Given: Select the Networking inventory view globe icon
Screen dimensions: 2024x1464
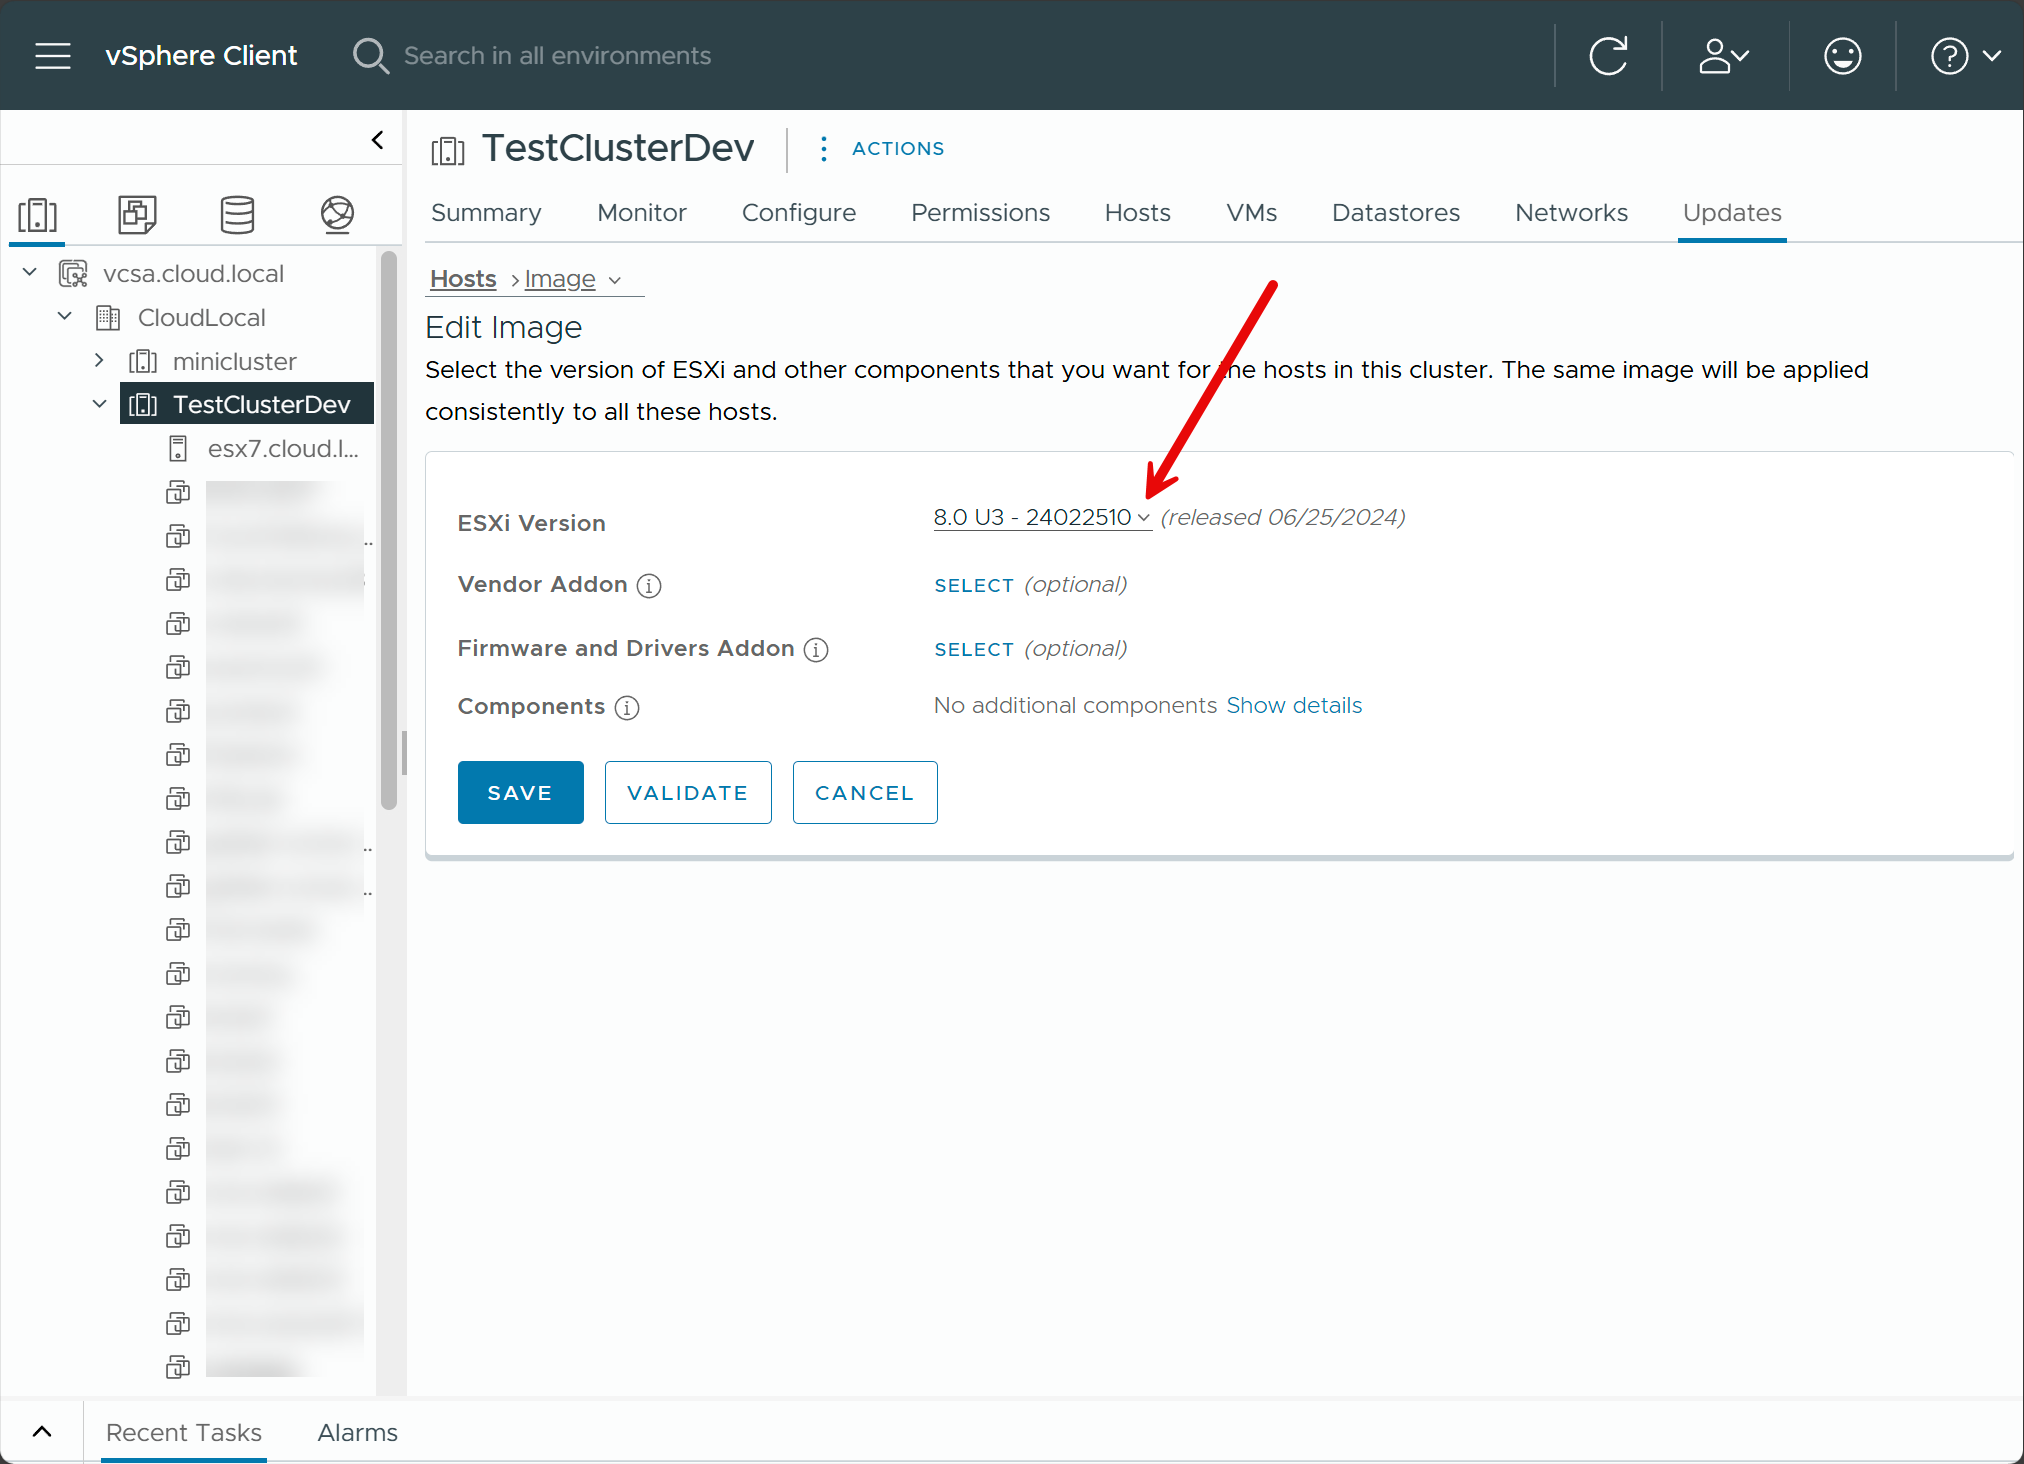Looking at the screenshot, I should [337, 214].
